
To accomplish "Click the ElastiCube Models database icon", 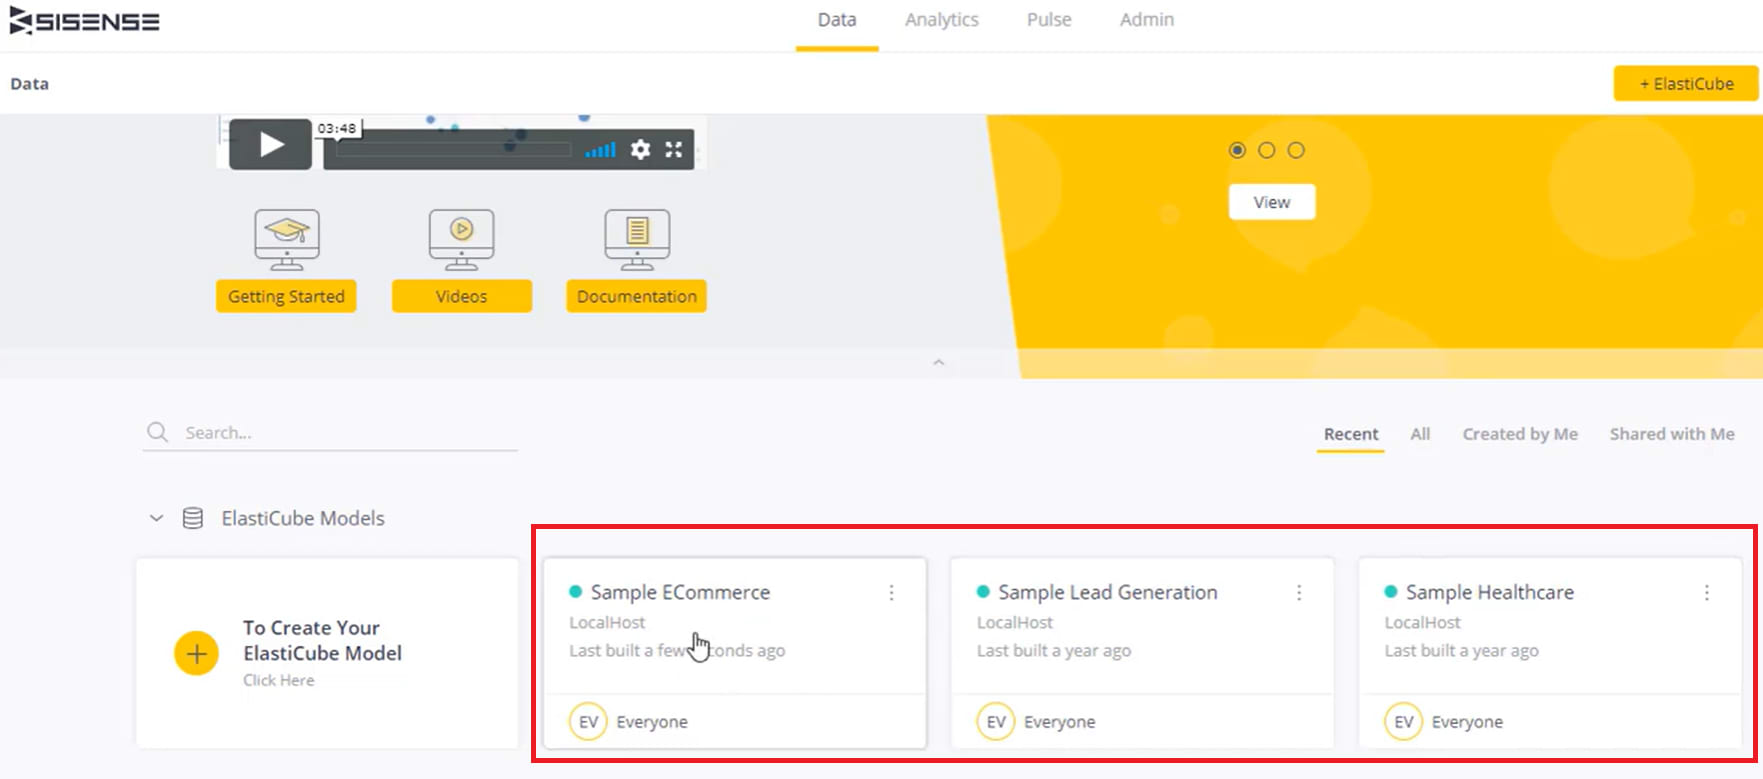I will (x=193, y=518).
